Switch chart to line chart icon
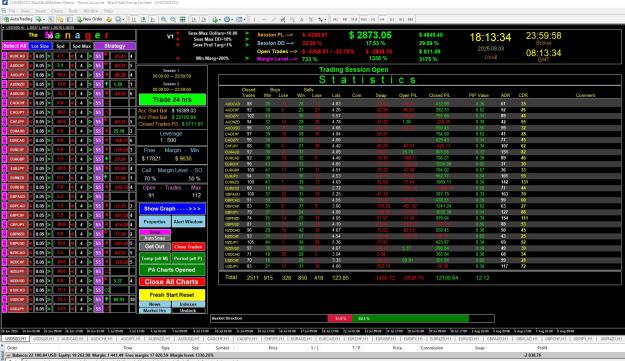 click(x=152, y=19)
